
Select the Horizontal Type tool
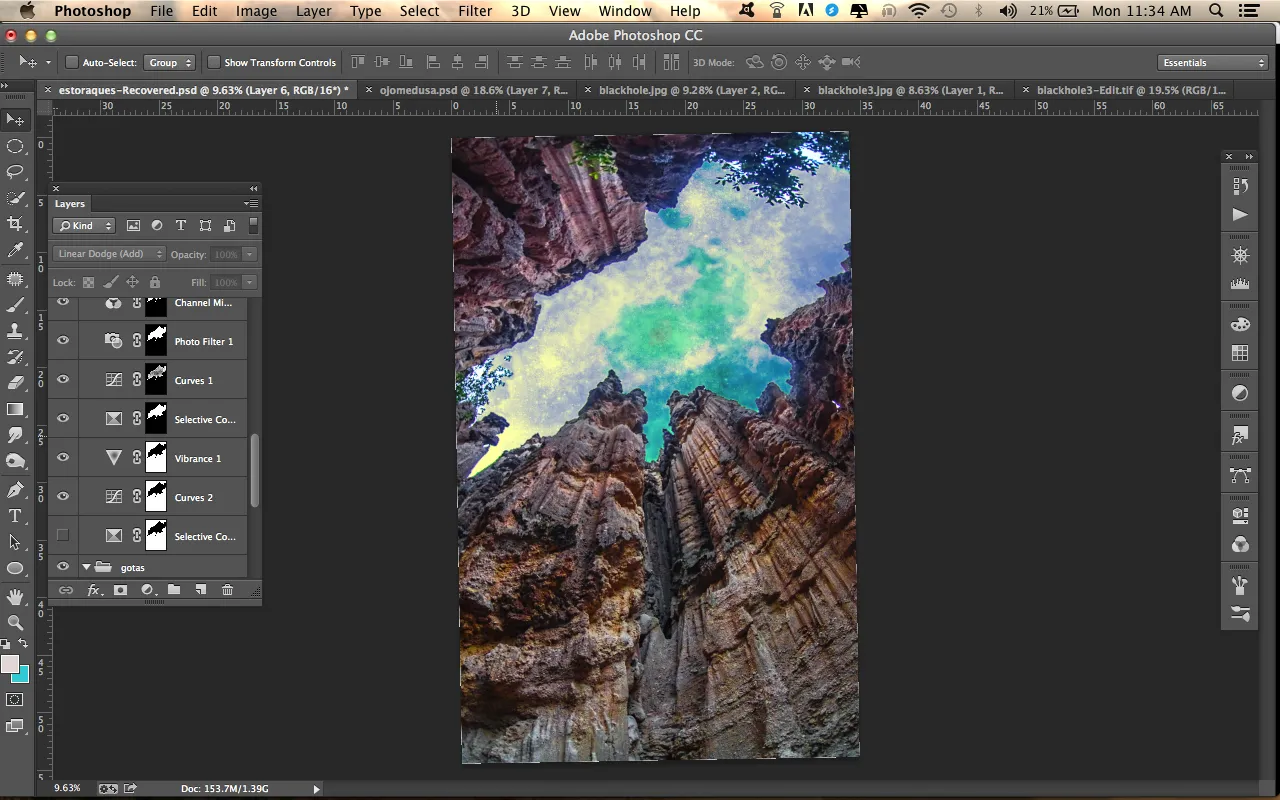click(x=15, y=516)
